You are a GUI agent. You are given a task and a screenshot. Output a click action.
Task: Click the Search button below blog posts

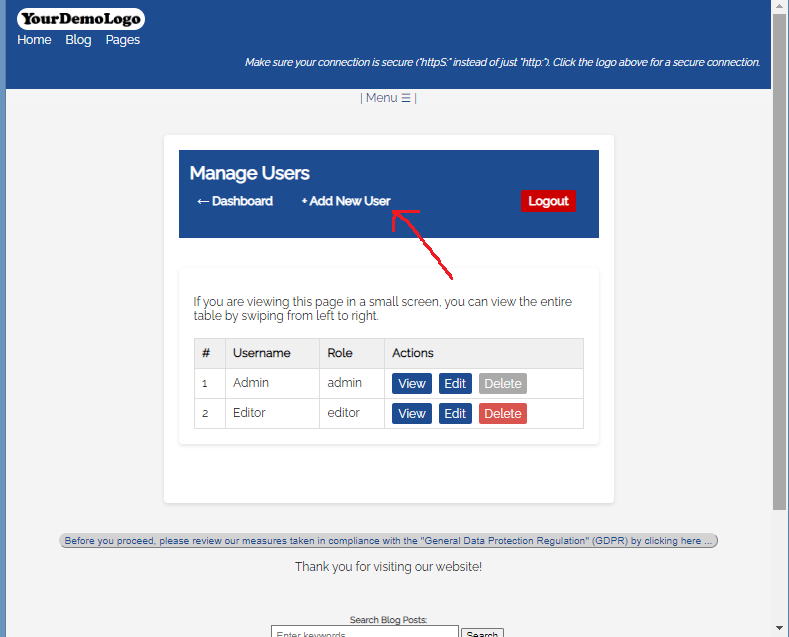coord(482,633)
